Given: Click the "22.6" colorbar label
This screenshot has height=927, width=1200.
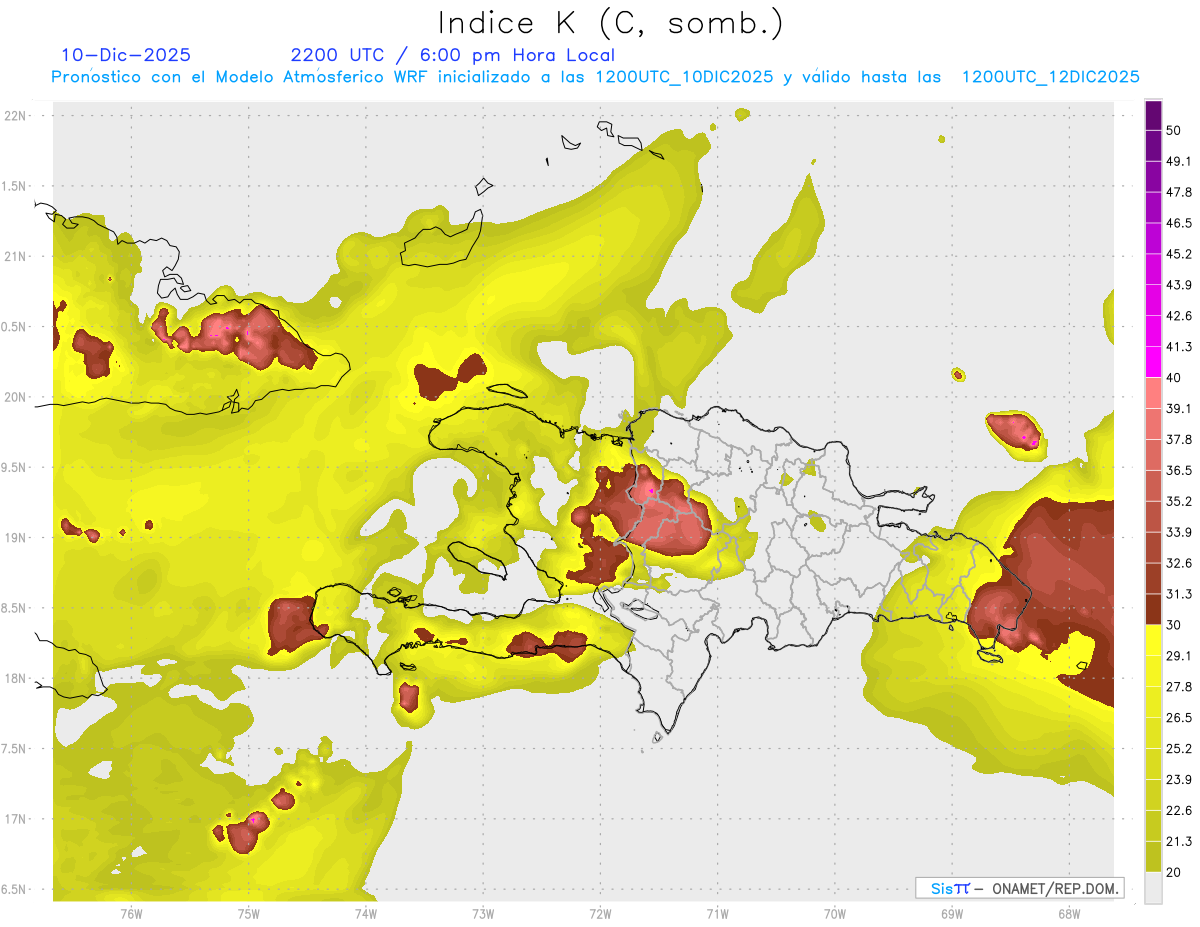Looking at the screenshot, I should point(1179,811).
